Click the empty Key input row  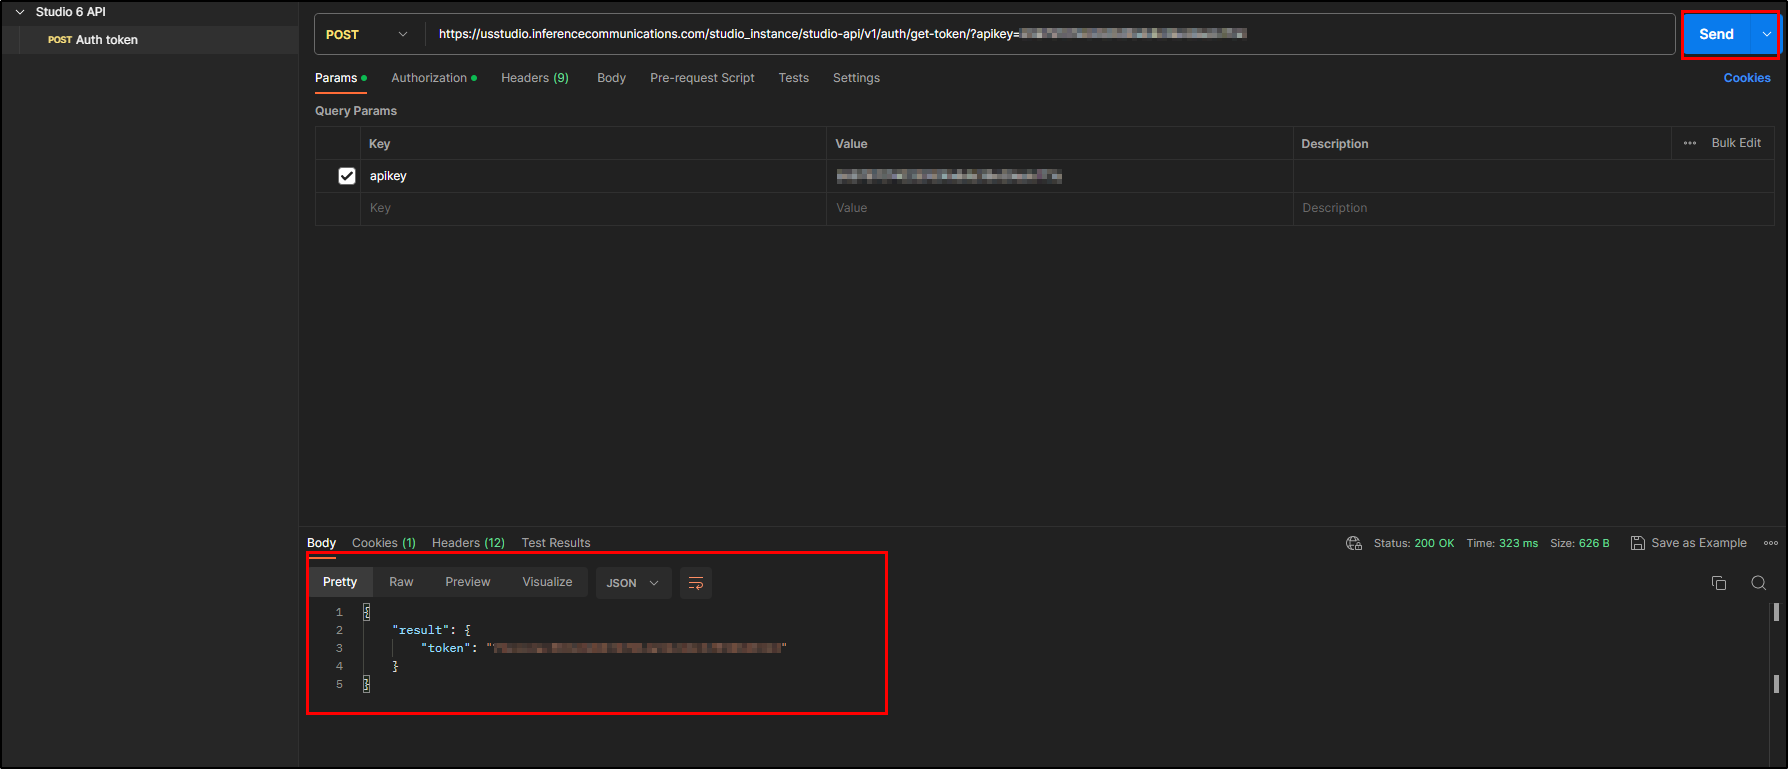pyautogui.click(x=593, y=208)
